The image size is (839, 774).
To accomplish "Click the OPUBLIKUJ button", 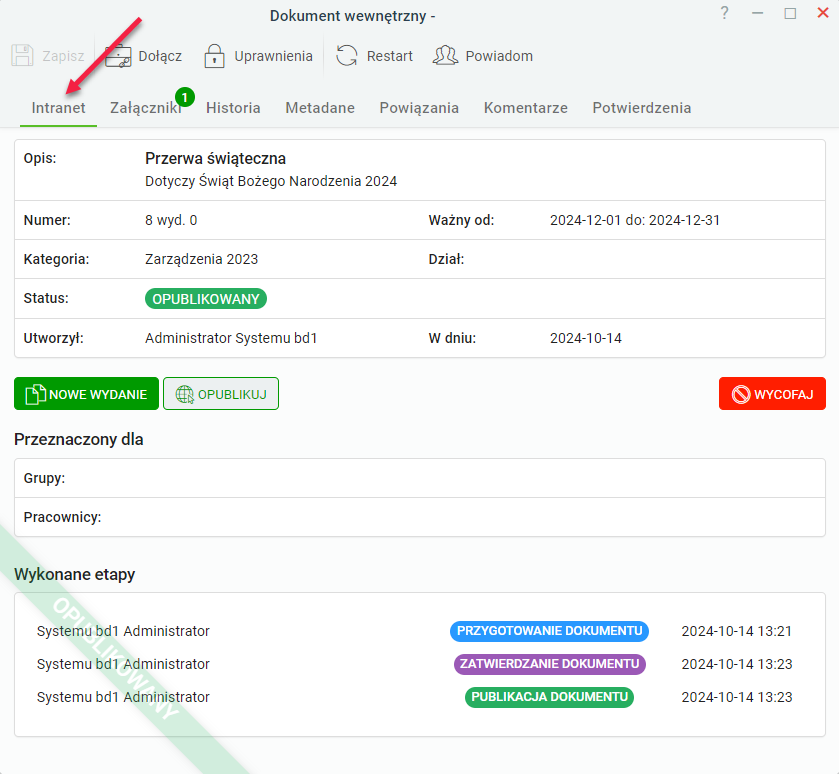I will click(x=221, y=394).
